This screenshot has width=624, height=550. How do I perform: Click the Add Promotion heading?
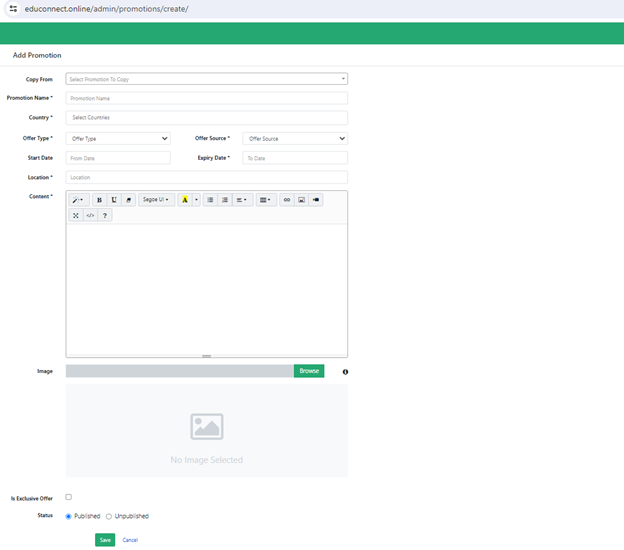37,55
